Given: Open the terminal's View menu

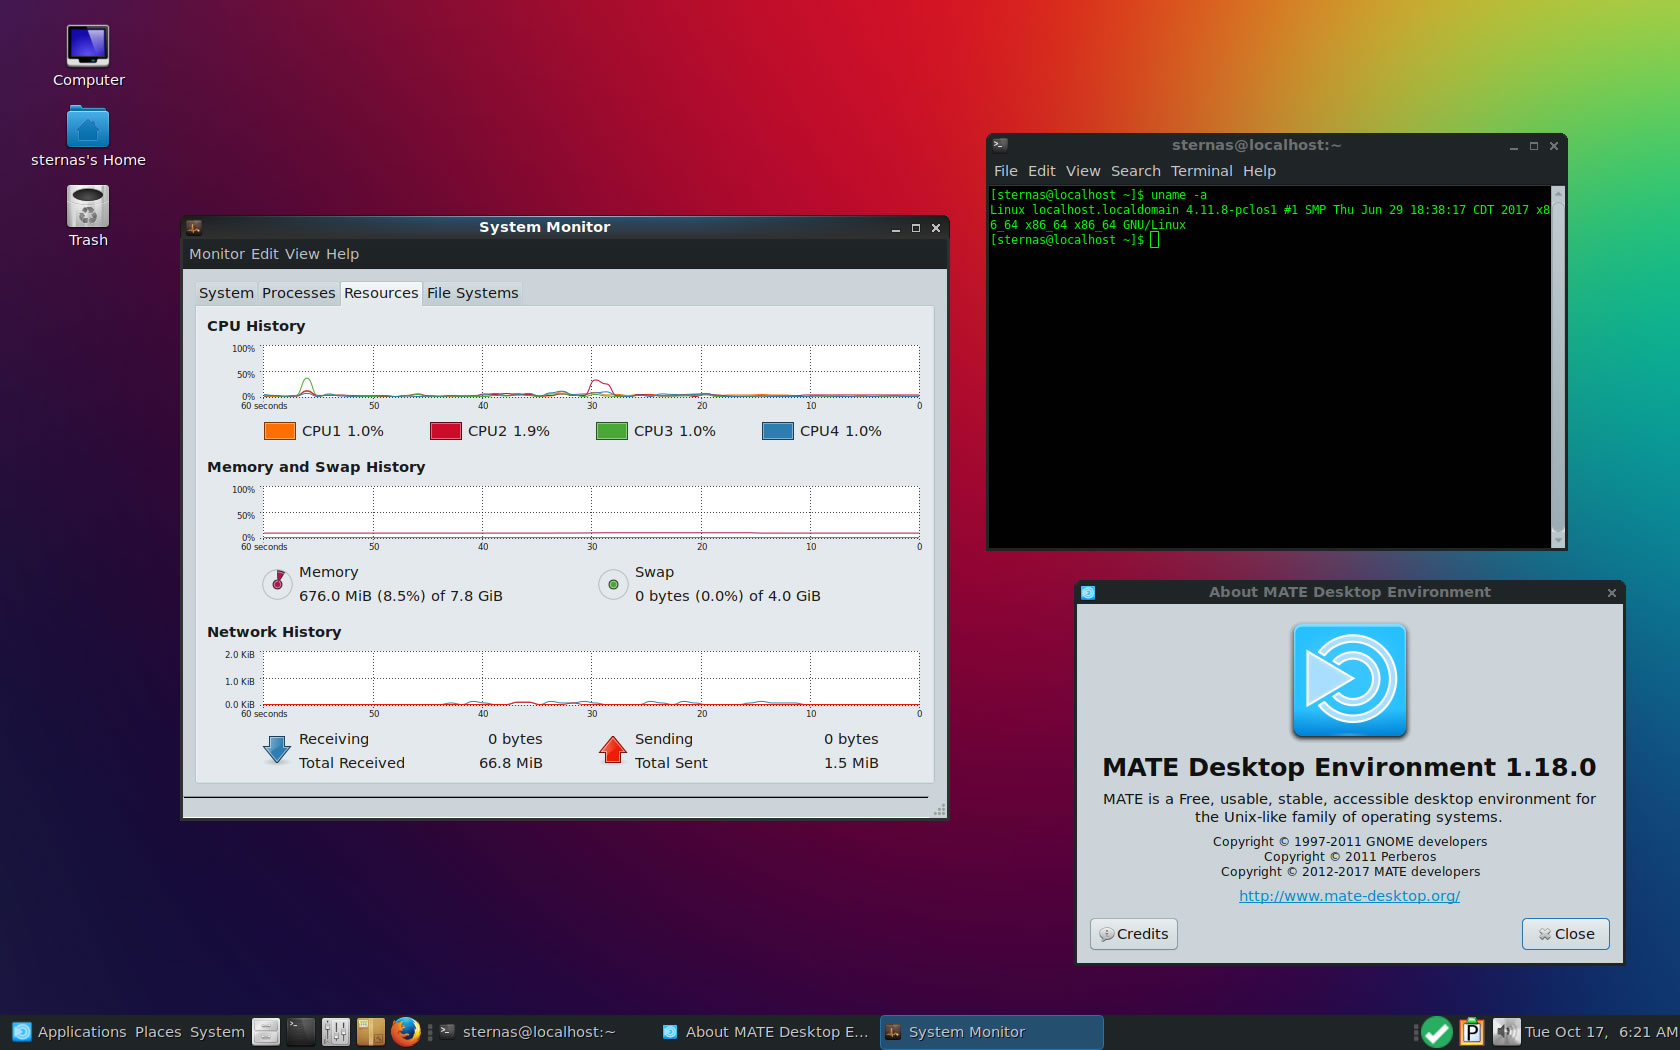Looking at the screenshot, I should [x=1083, y=171].
